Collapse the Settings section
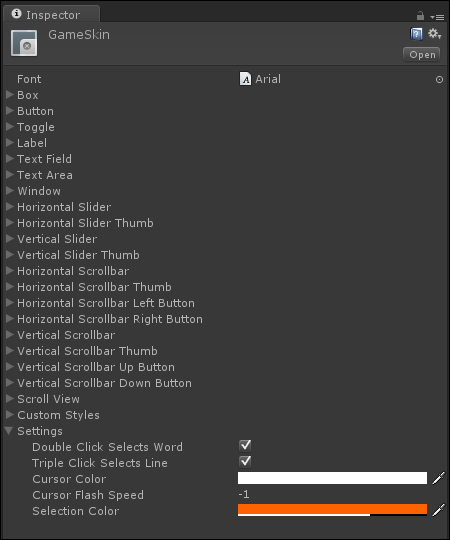450x540 pixels. (x=9, y=431)
